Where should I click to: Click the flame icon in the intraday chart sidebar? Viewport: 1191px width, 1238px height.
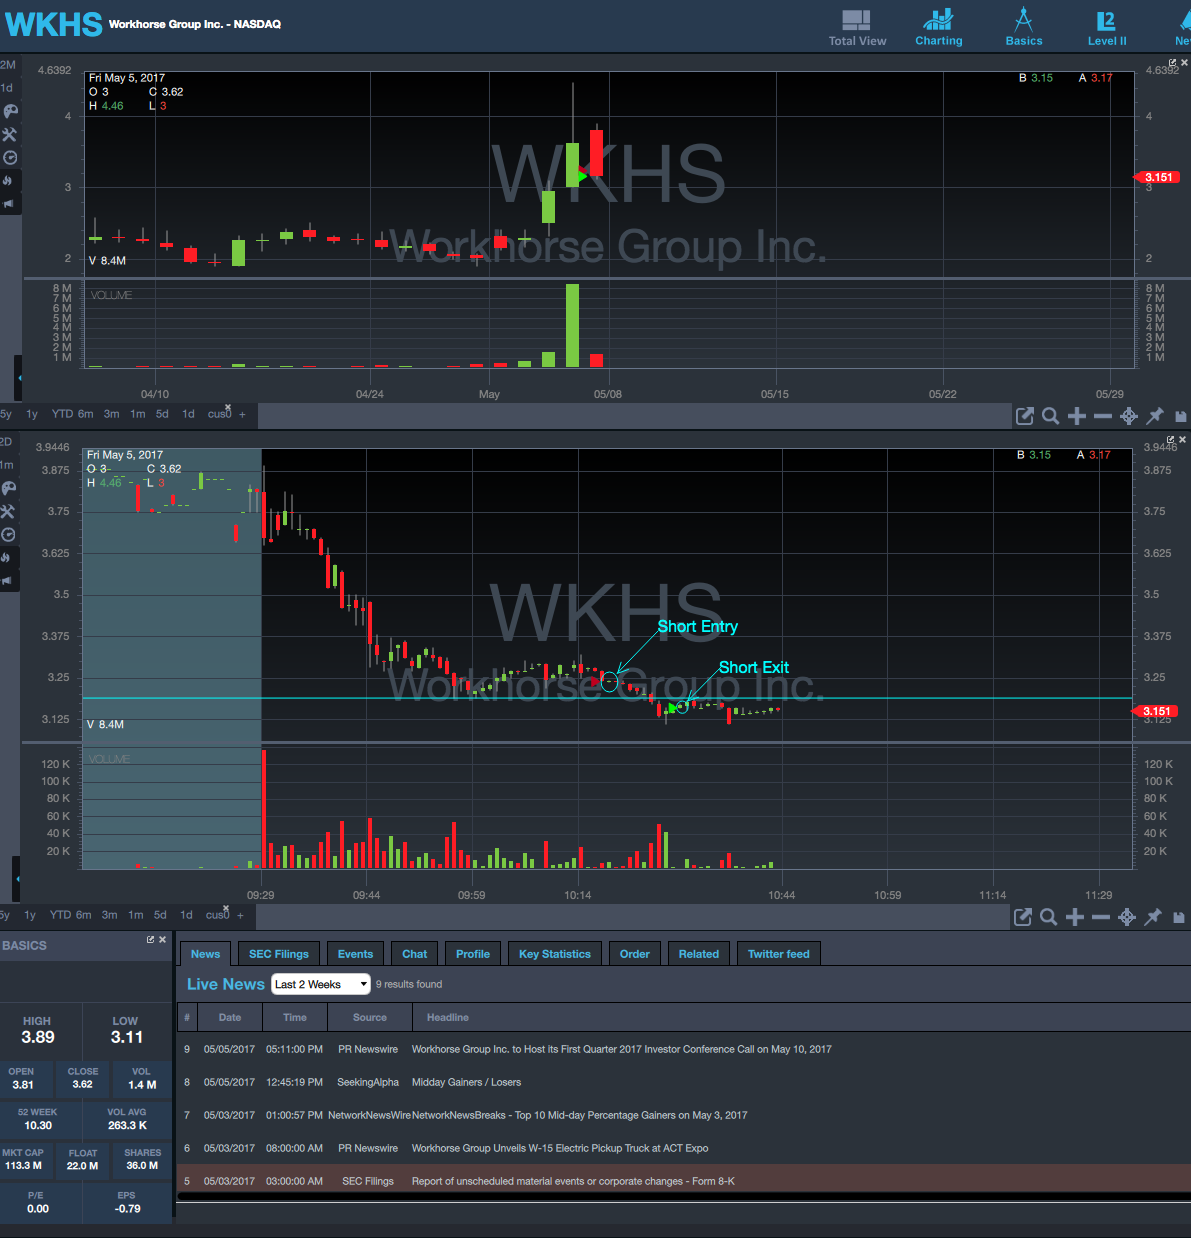click(x=8, y=557)
